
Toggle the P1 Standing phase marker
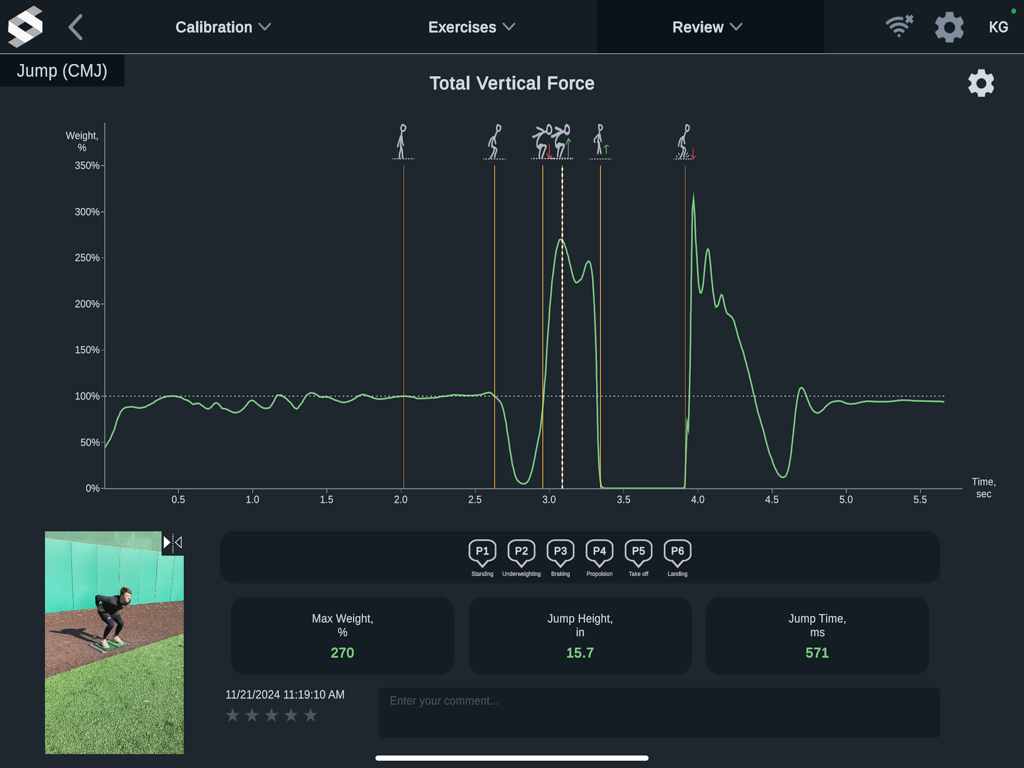pyautogui.click(x=482, y=551)
